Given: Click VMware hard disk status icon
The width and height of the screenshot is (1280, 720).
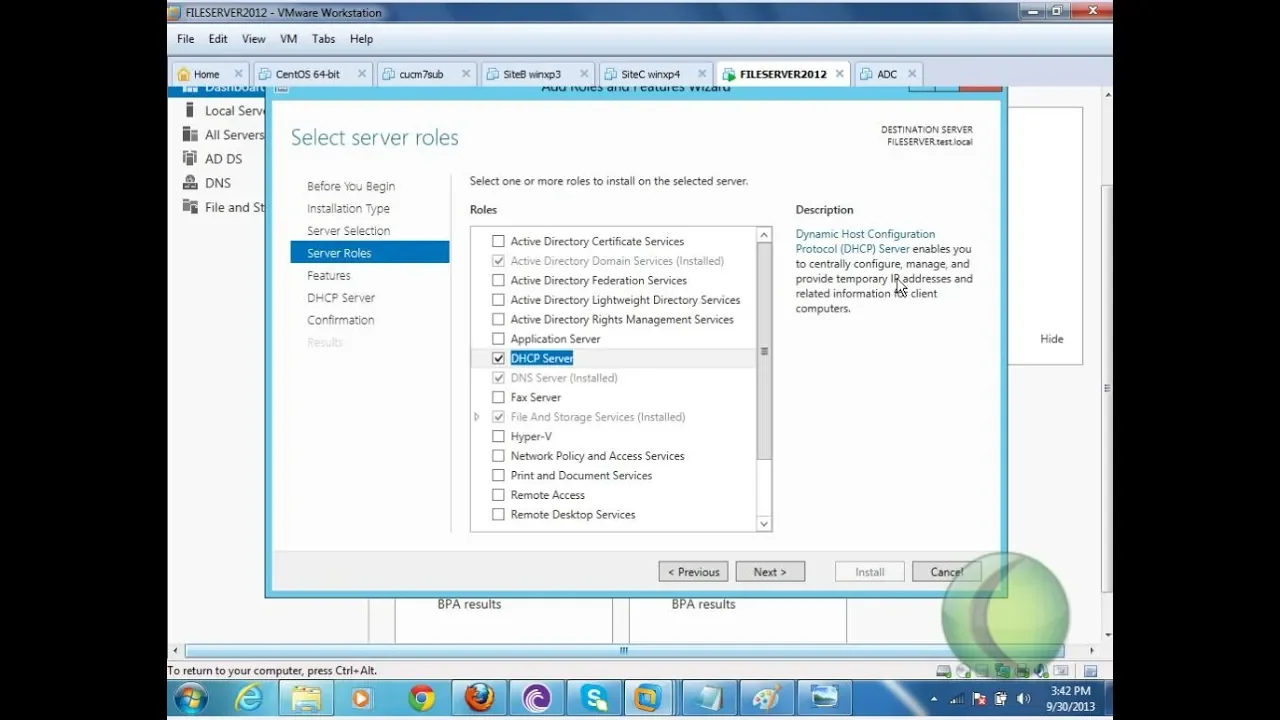Looking at the screenshot, I should (x=943, y=671).
